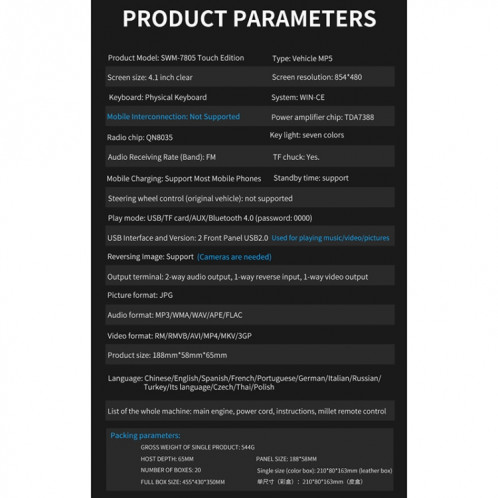The image size is (498, 498).
Task: Click blue Cameras are needed note
Action: click(x=234, y=257)
